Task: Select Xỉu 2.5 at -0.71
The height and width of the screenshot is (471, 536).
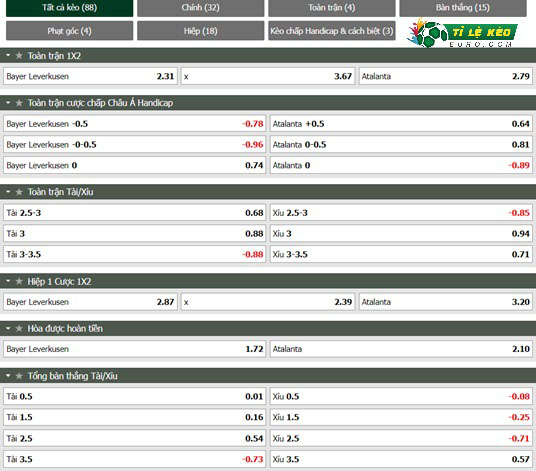Action: point(401,438)
